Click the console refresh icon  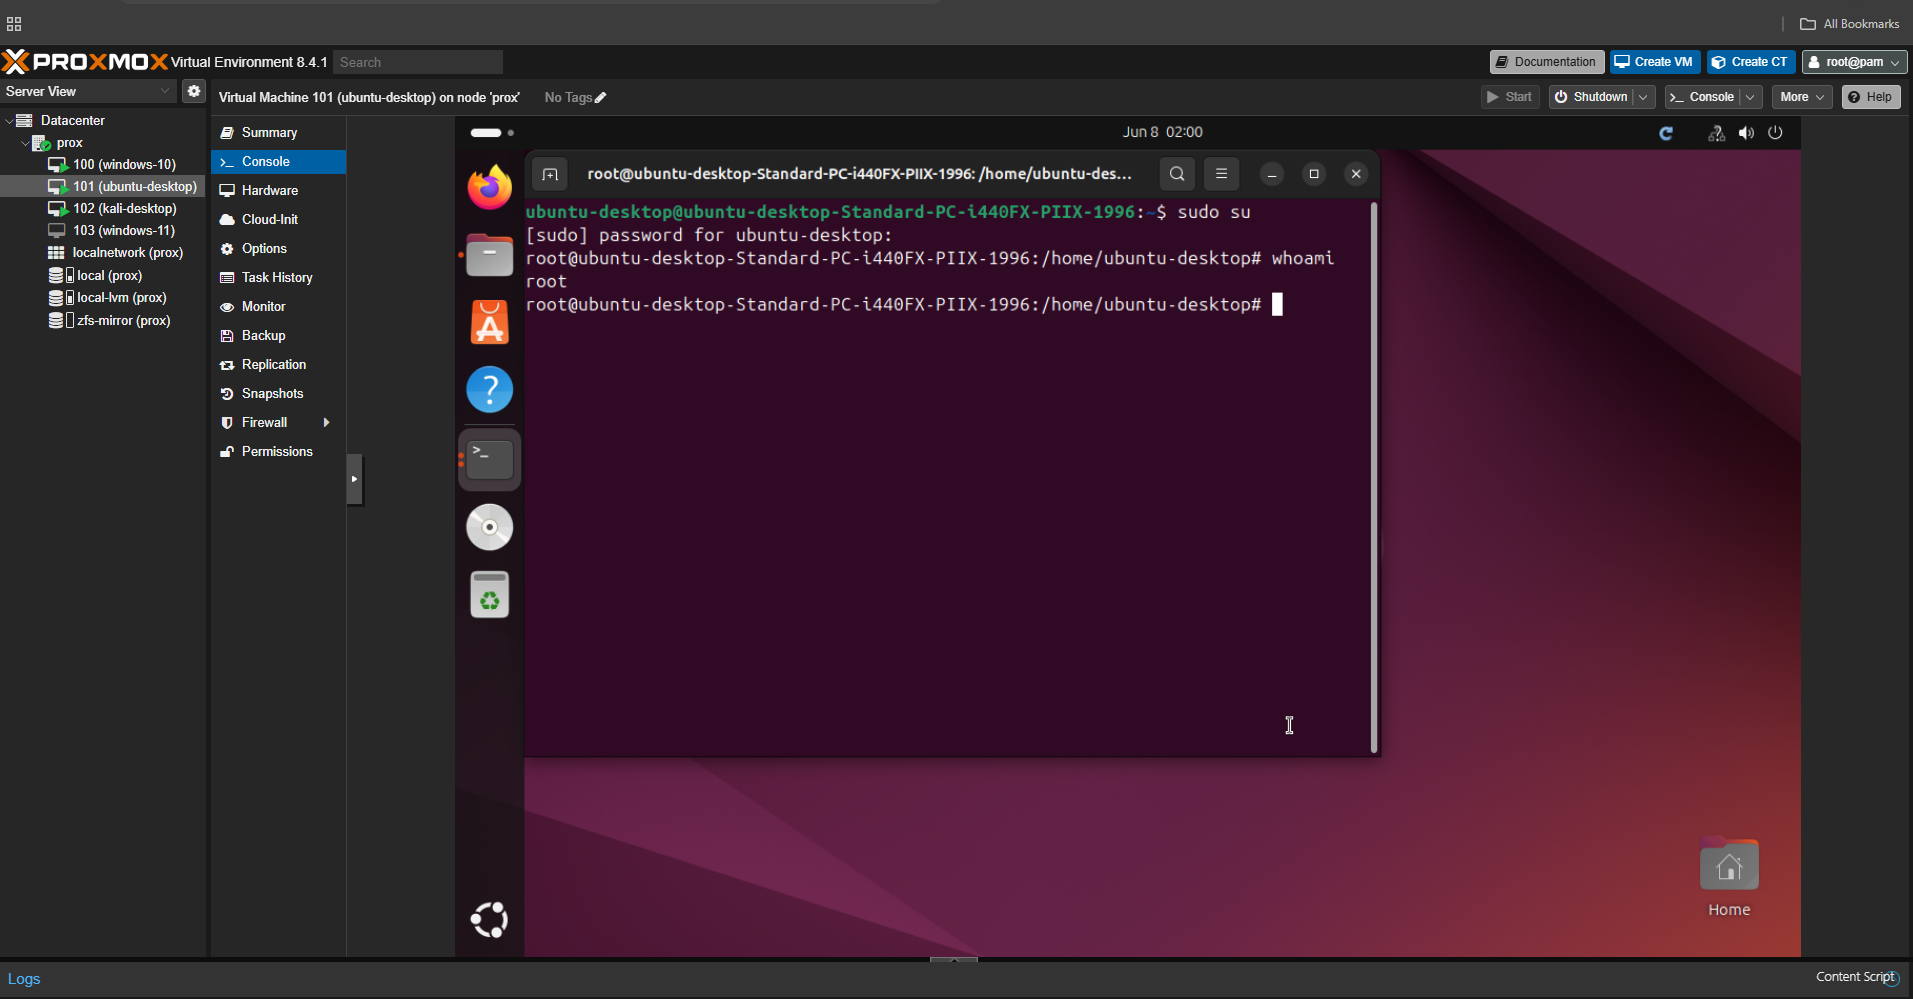pos(1666,132)
